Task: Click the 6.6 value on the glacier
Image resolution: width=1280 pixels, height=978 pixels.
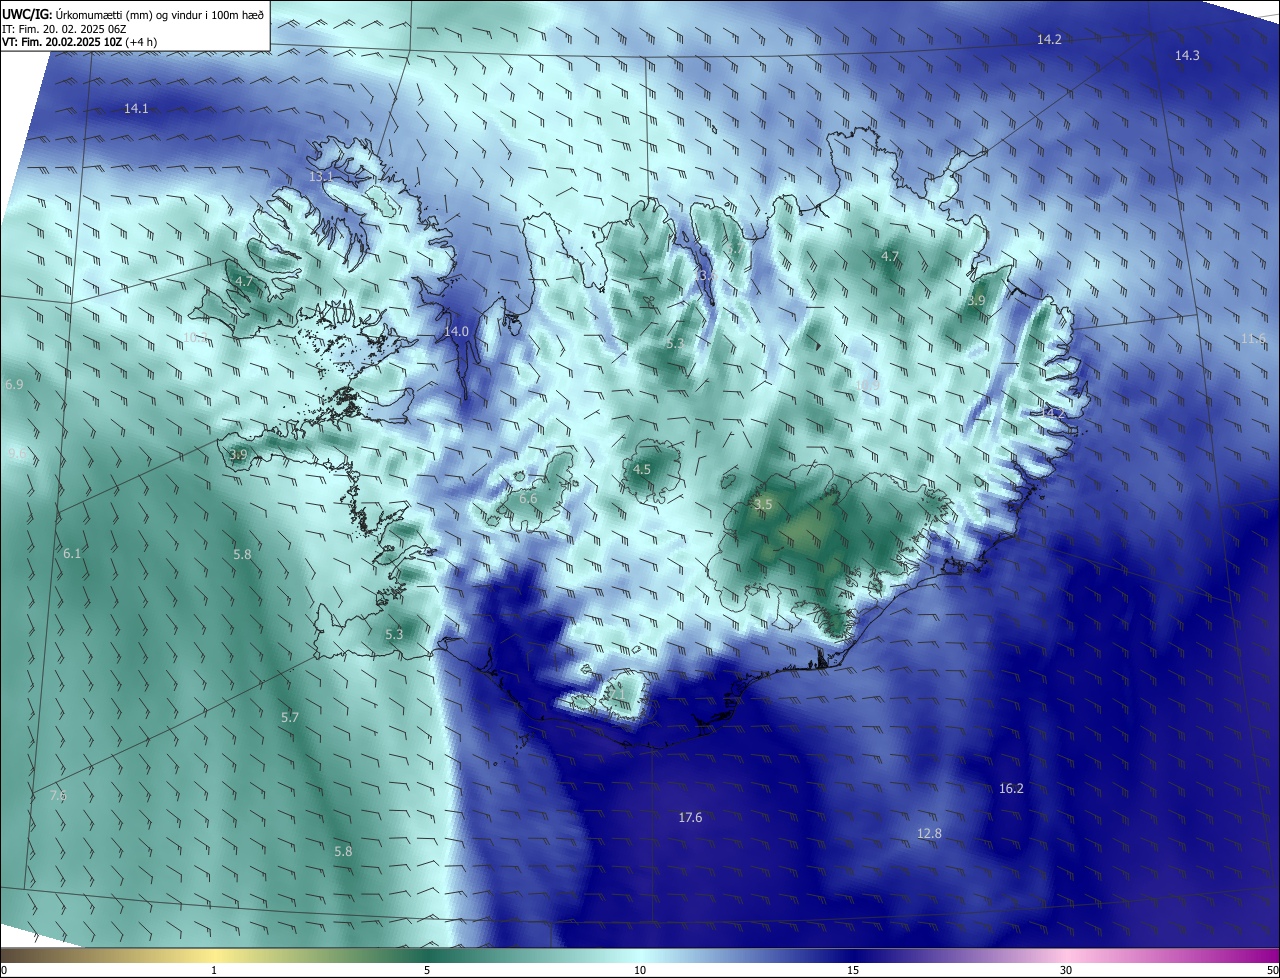Action: coord(528,498)
